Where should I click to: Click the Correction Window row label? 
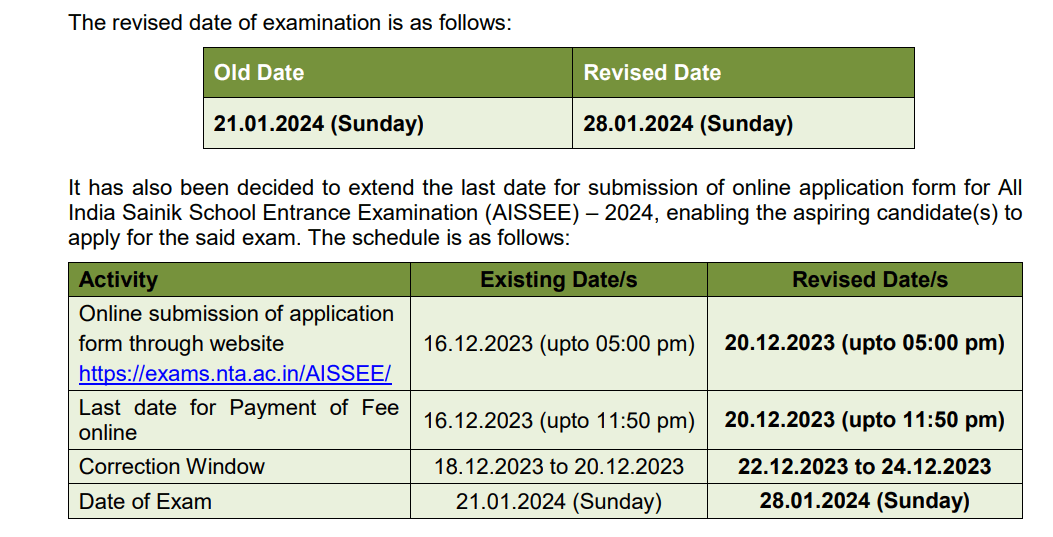click(172, 467)
